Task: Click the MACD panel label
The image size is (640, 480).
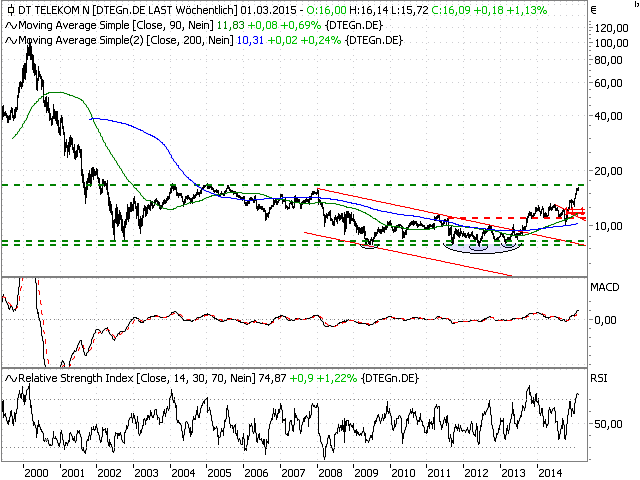Action: click(604, 287)
